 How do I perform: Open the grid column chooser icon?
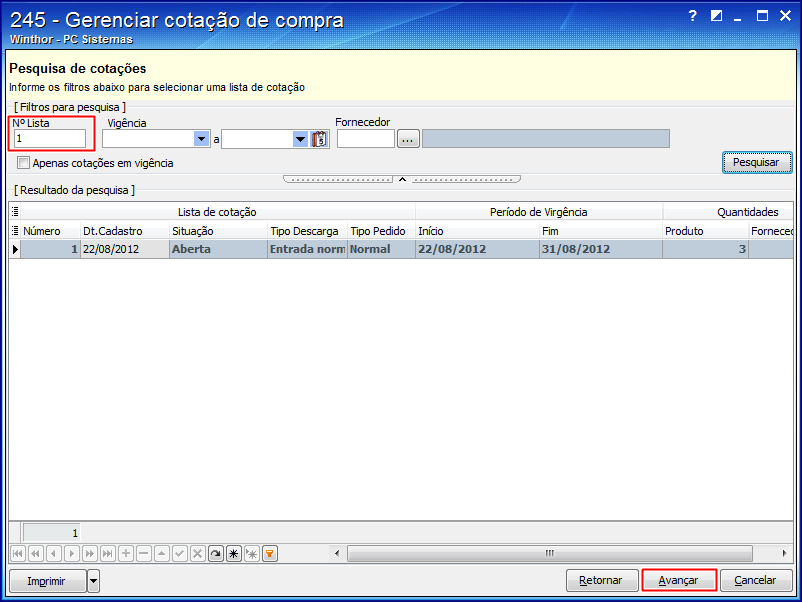point(15,231)
